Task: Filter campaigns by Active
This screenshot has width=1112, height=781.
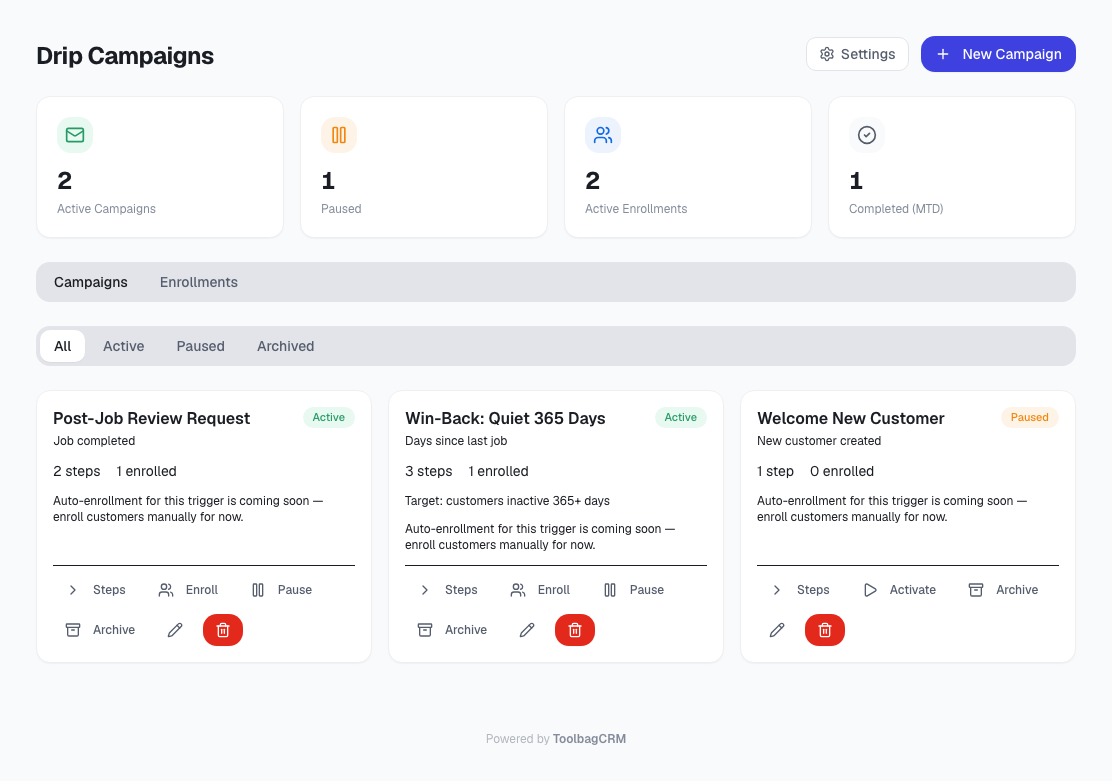Action: tap(123, 346)
